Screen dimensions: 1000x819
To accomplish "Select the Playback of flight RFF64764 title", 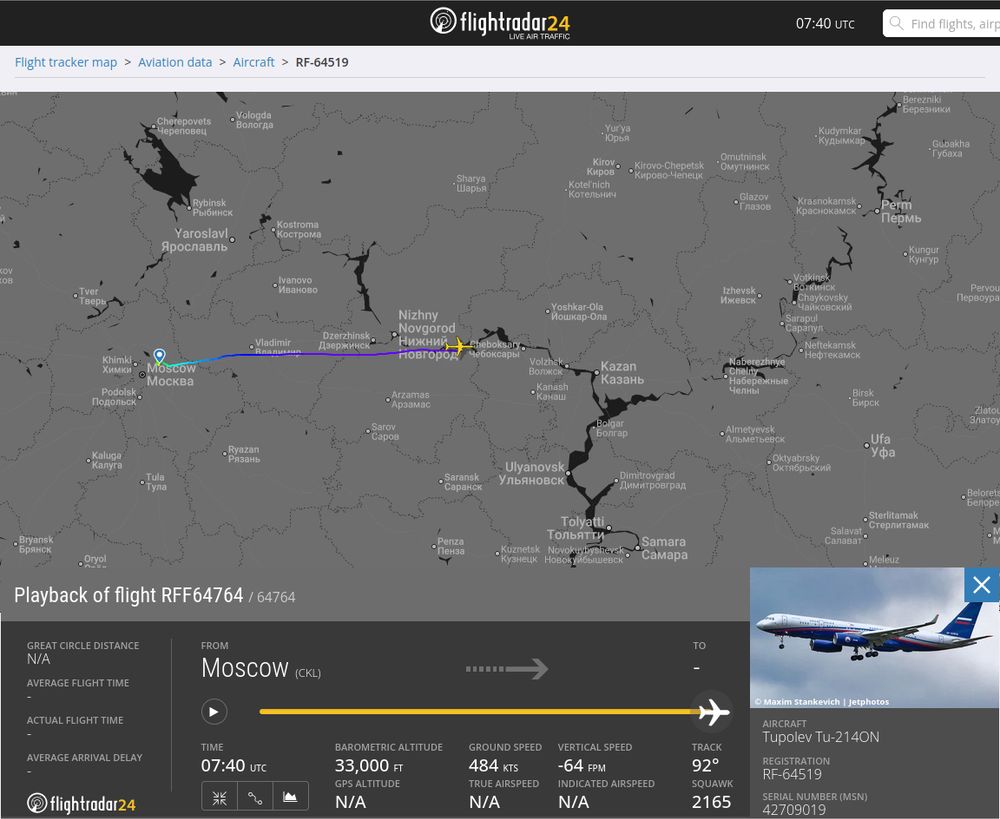I will pyautogui.click(x=128, y=595).
